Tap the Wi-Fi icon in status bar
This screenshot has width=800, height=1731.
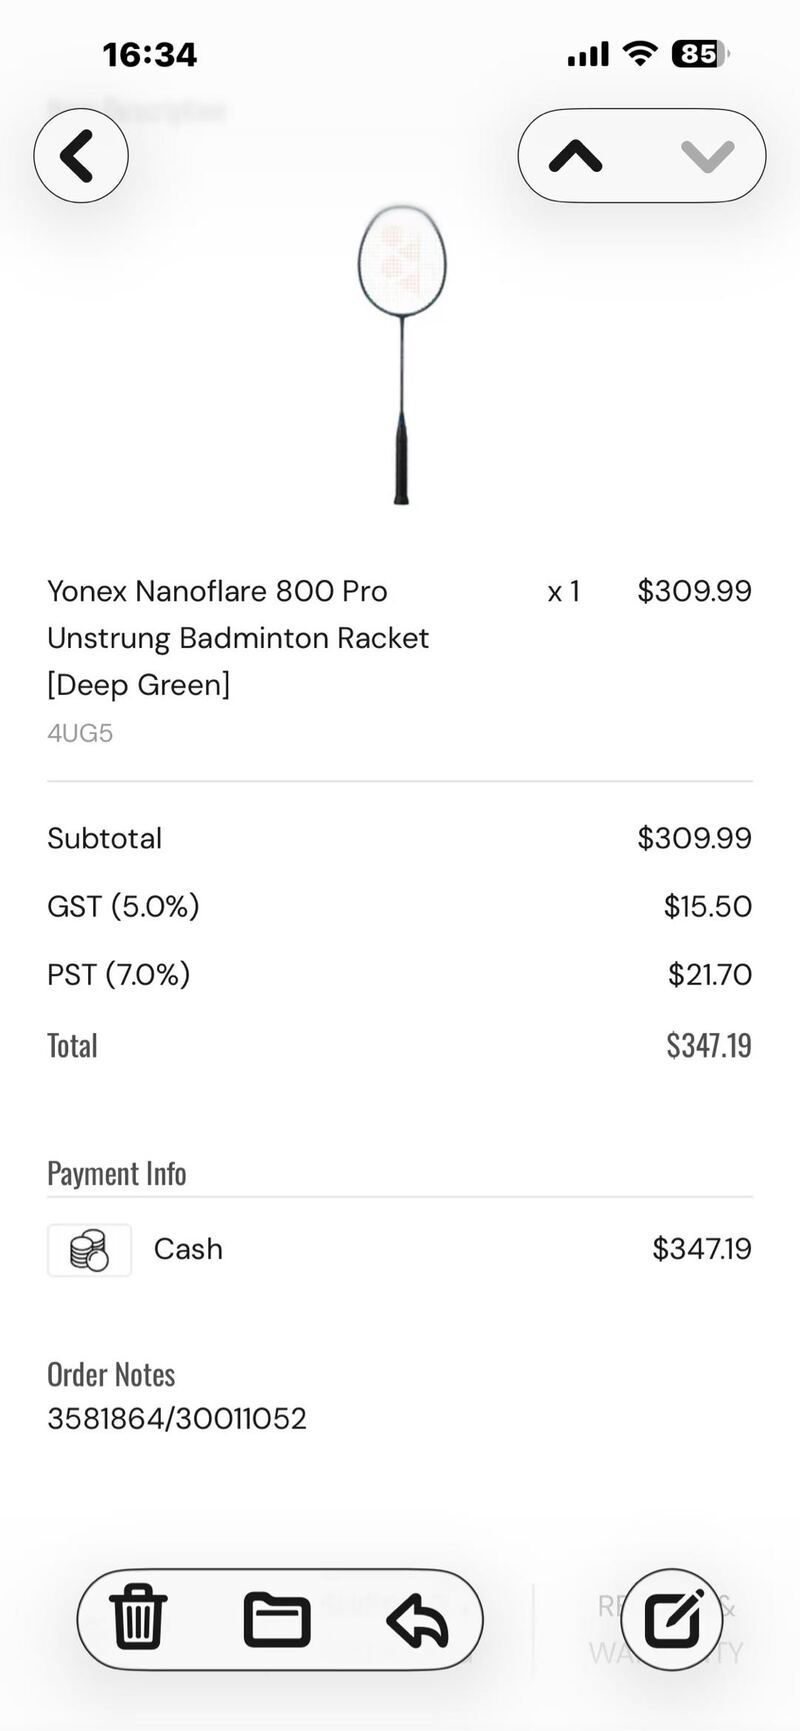tap(638, 54)
